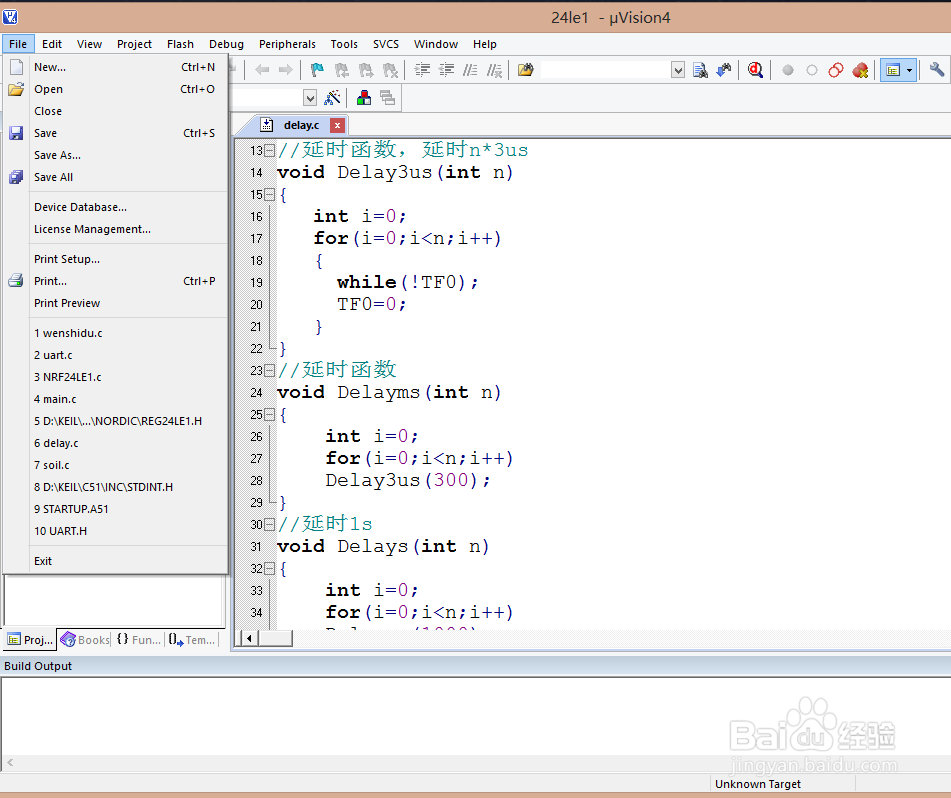Image resolution: width=951 pixels, height=798 pixels.
Task: Start debug session magnifier icon
Action: point(755,70)
